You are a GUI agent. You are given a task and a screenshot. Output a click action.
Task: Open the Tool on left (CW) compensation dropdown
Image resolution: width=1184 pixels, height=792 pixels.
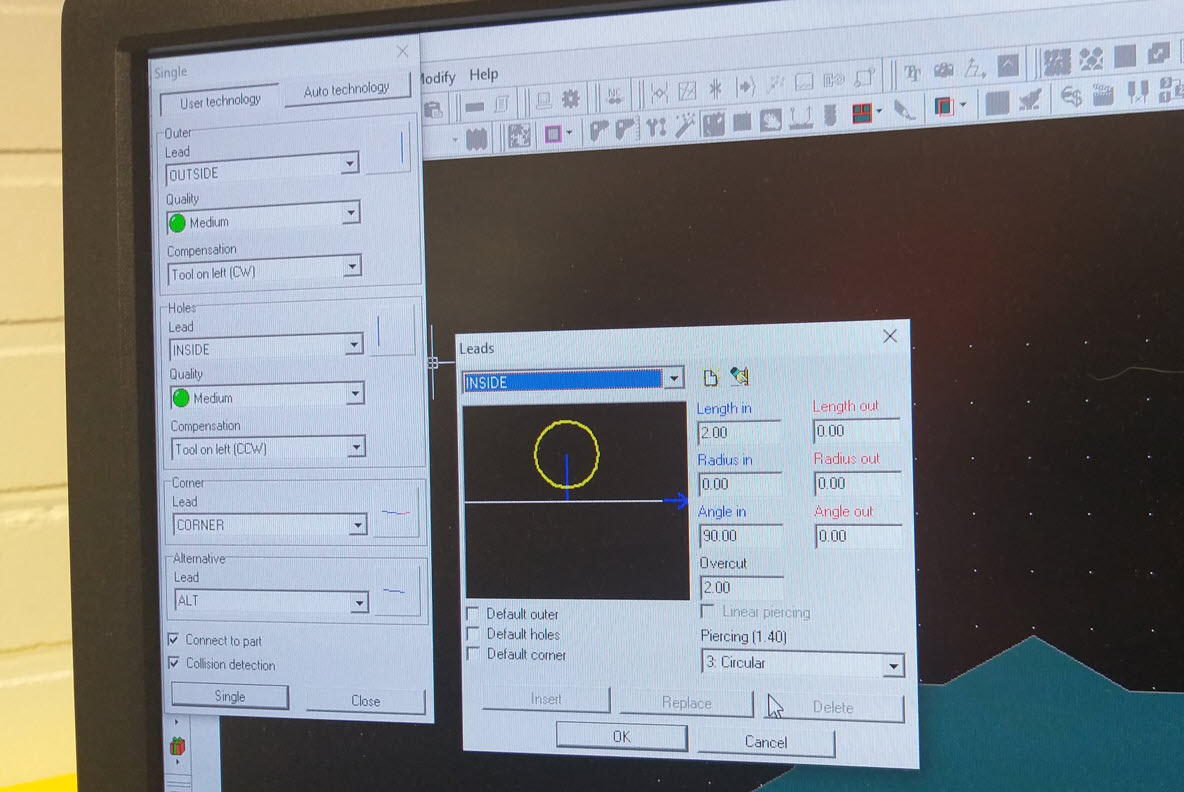coord(264,270)
